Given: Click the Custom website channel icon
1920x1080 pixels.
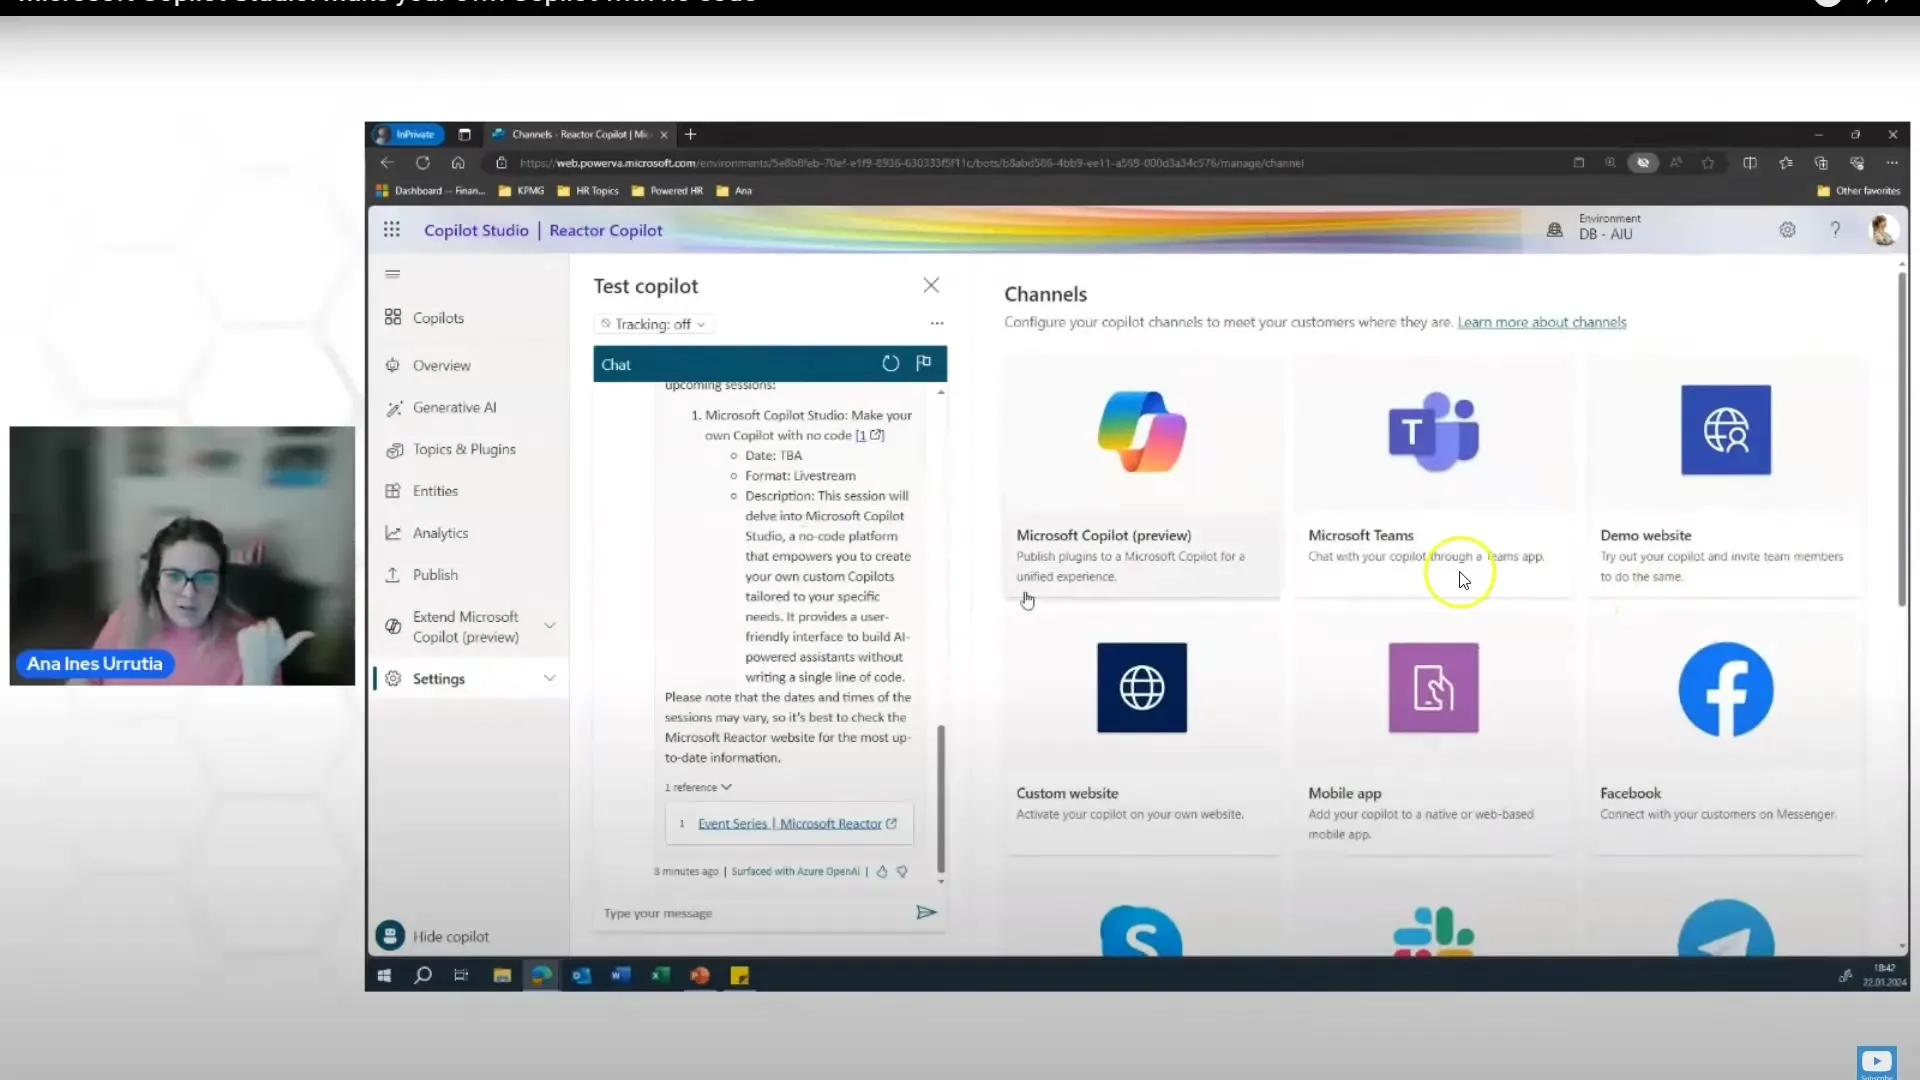Looking at the screenshot, I should click(x=1141, y=686).
